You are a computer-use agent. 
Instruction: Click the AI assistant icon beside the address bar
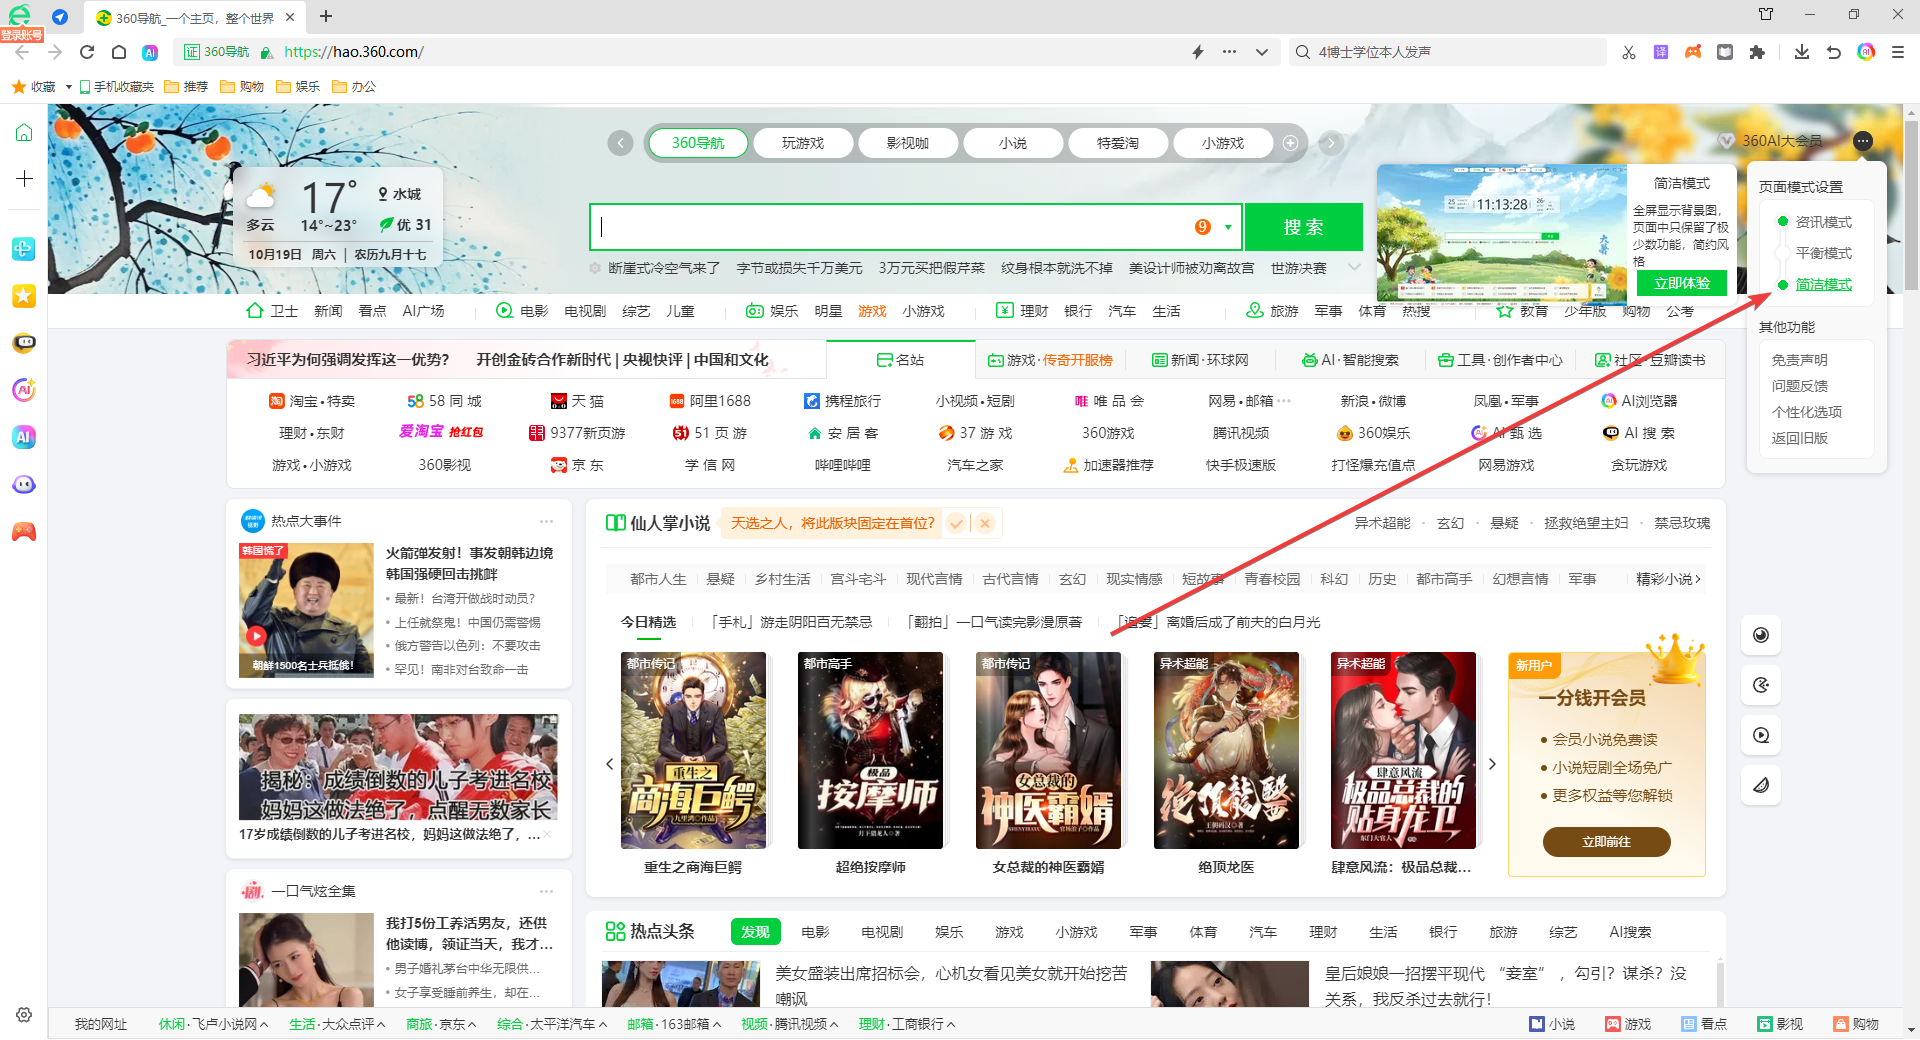click(150, 52)
